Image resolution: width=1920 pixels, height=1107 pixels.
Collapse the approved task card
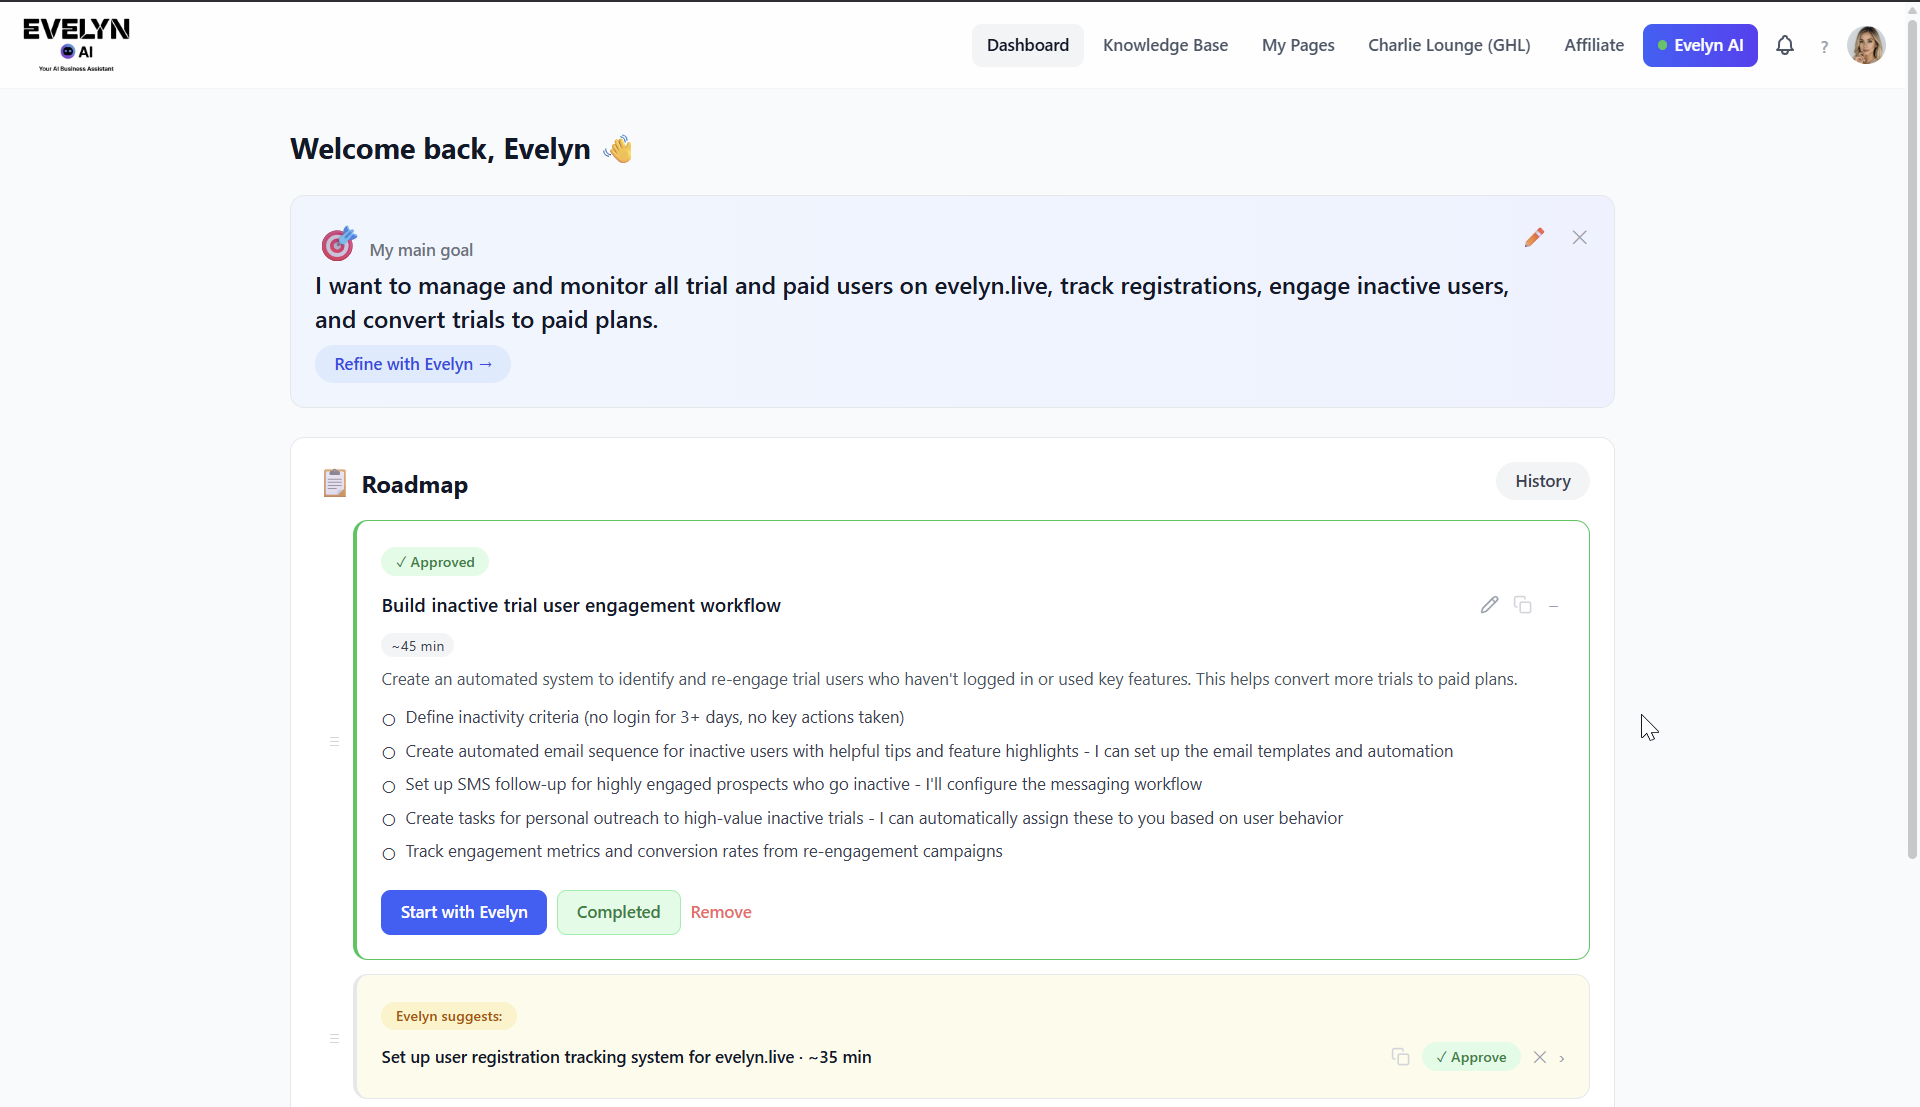coord(1553,606)
